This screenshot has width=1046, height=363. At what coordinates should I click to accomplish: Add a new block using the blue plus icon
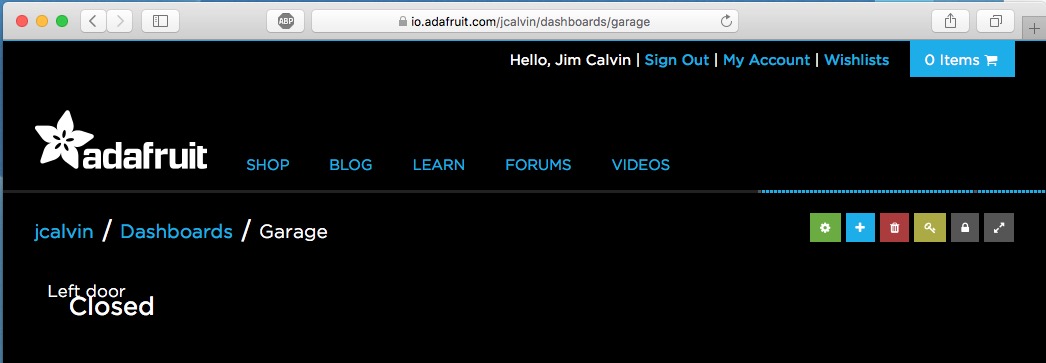point(860,228)
